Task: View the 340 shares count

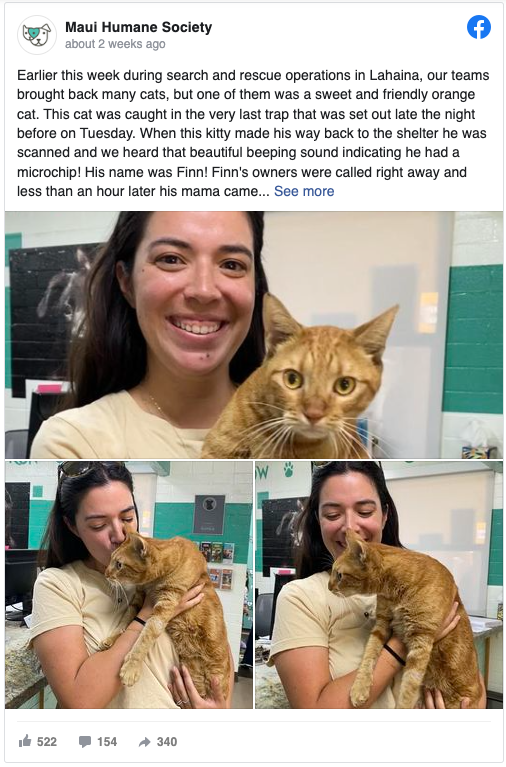Action: click(167, 742)
